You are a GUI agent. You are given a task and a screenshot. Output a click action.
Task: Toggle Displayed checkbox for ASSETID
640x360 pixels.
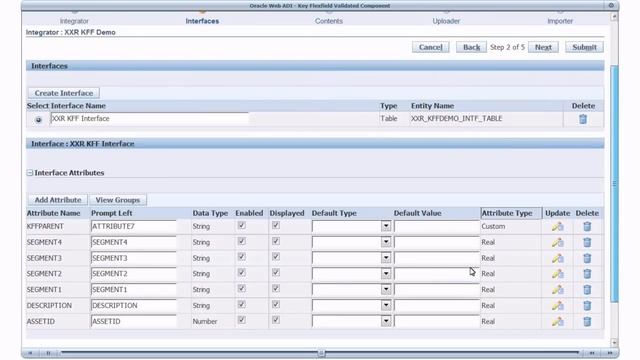pos(276,320)
